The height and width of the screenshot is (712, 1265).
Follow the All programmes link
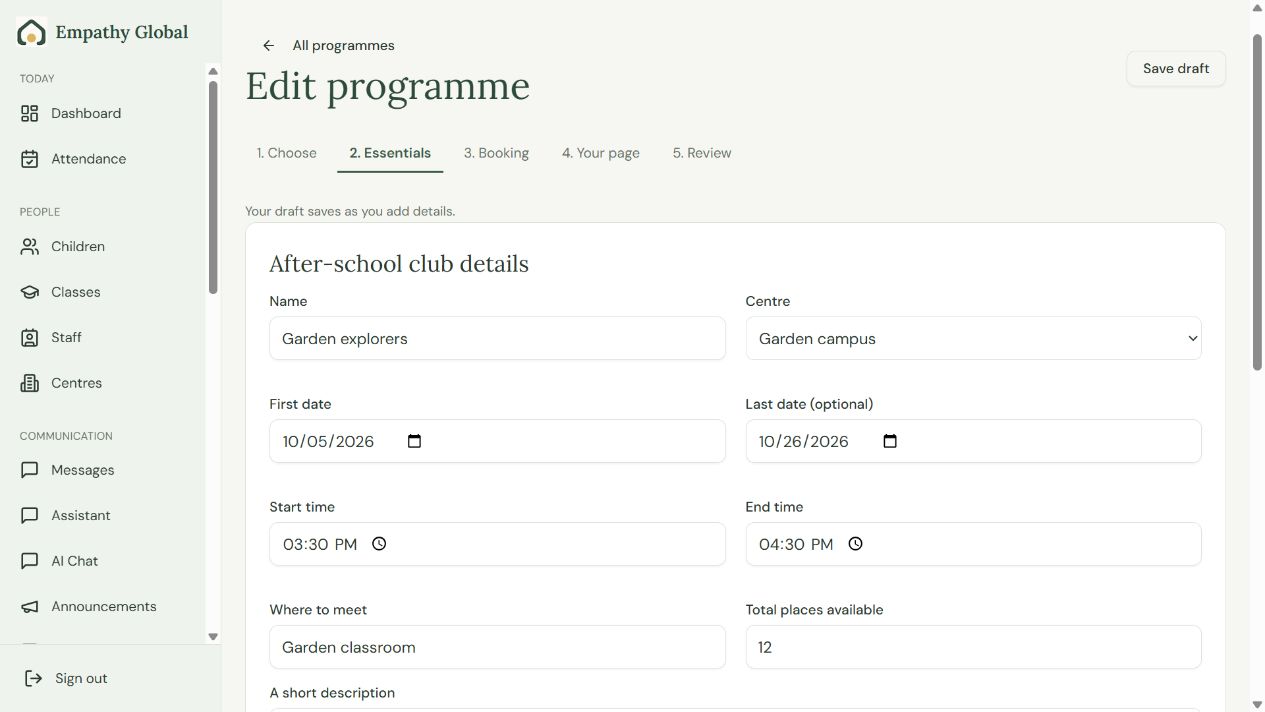pyautogui.click(x=343, y=46)
